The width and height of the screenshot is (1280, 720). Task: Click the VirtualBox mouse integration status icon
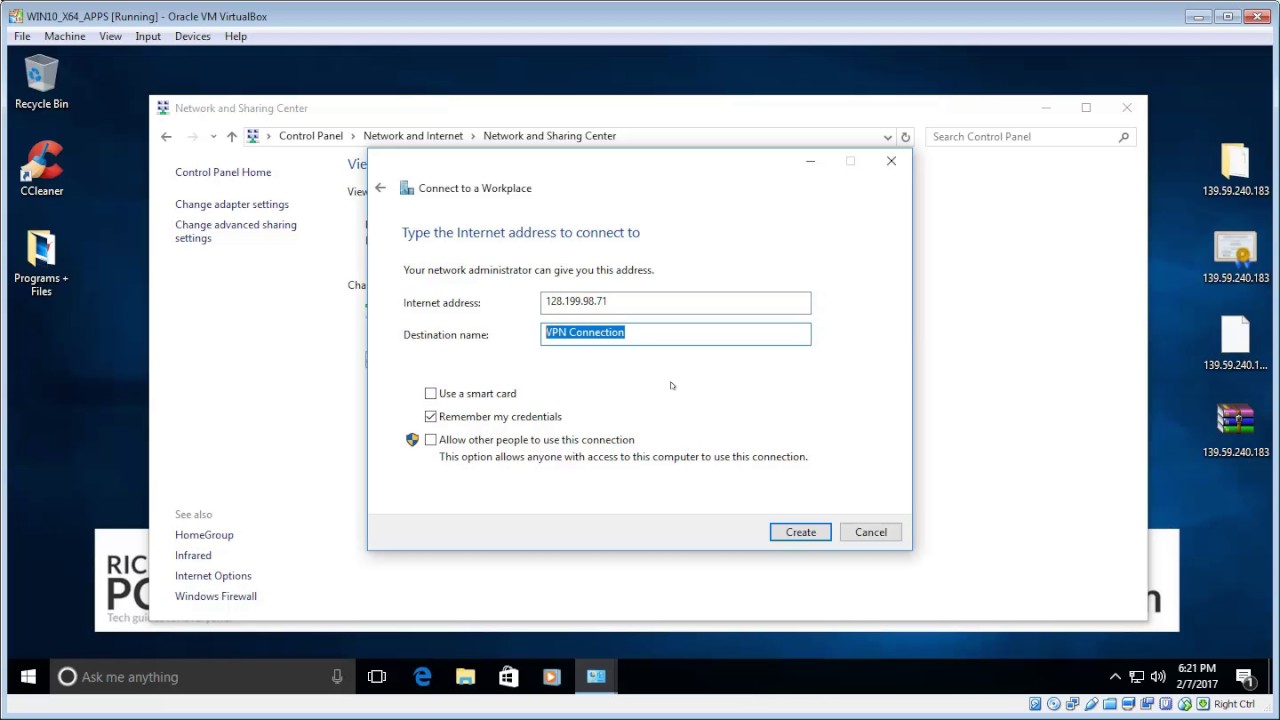[x=1186, y=704]
